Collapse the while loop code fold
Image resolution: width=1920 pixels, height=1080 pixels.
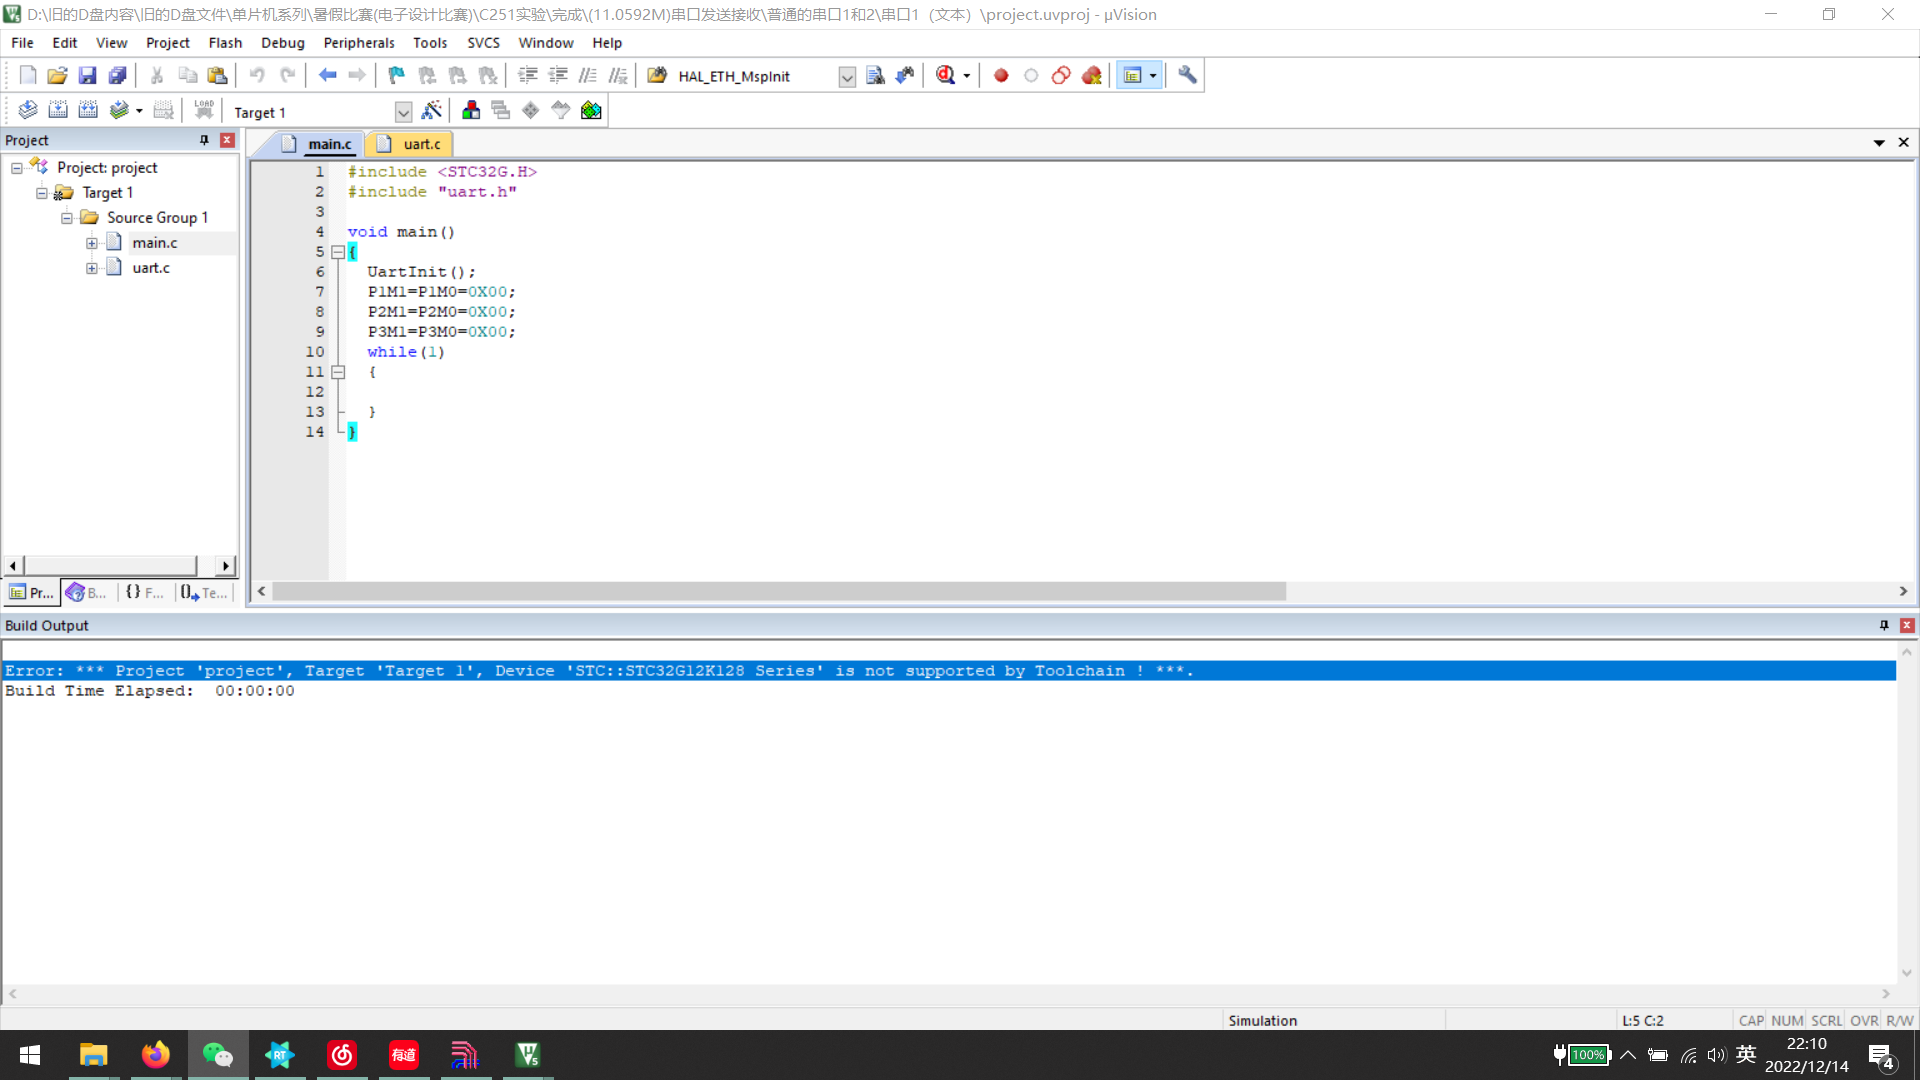pos(338,372)
